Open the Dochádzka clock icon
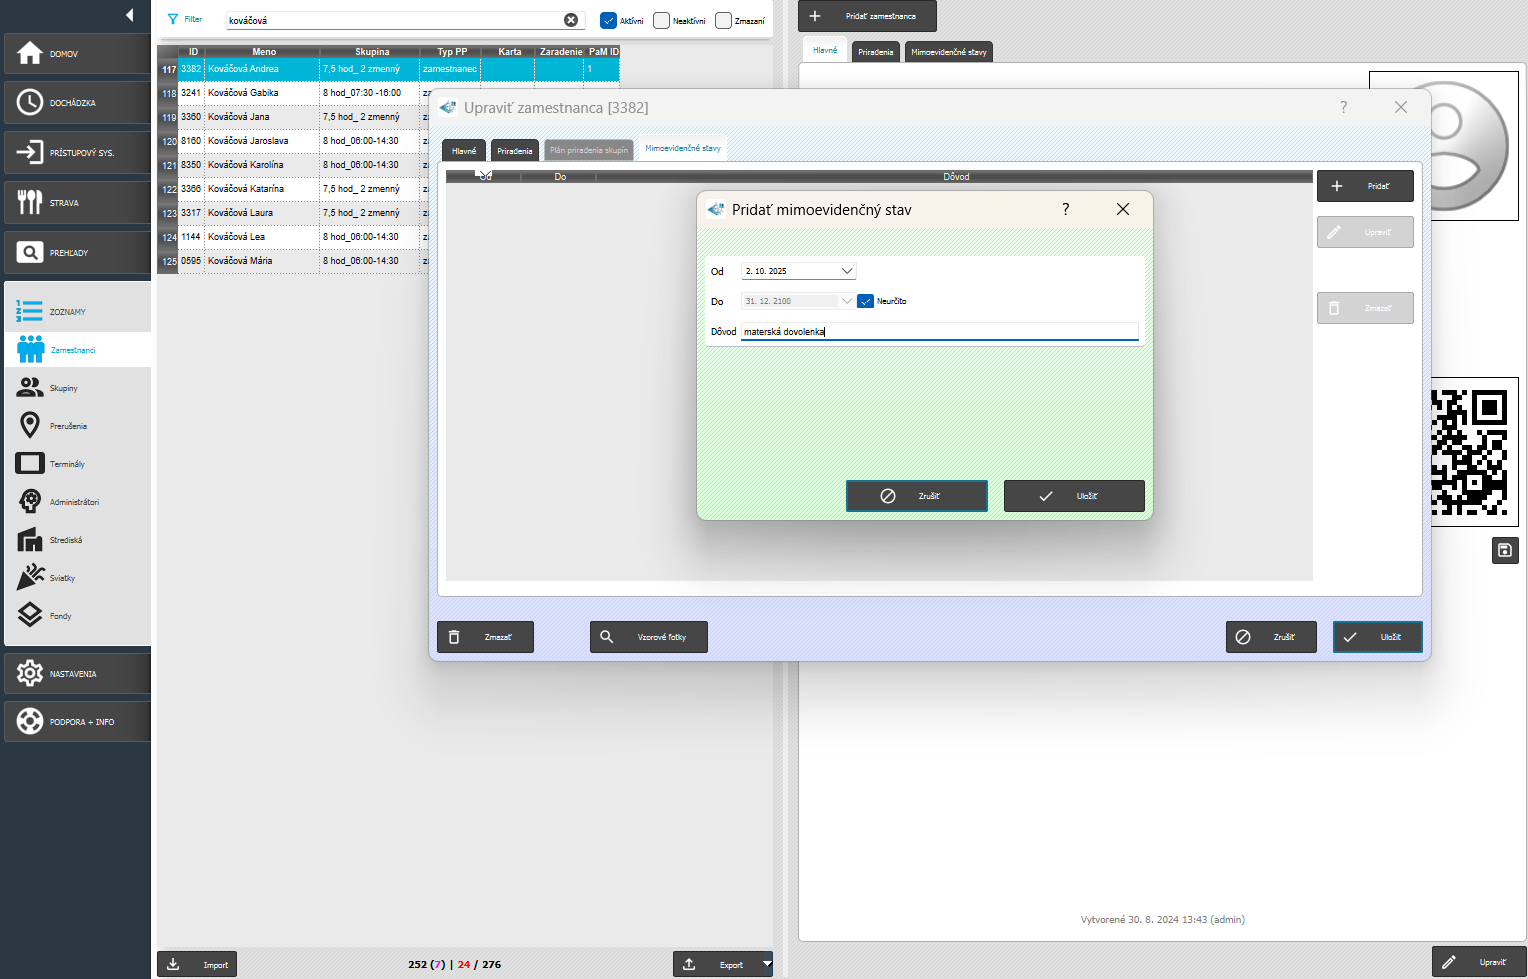Viewport: 1528px width, 979px height. (30, 102)
